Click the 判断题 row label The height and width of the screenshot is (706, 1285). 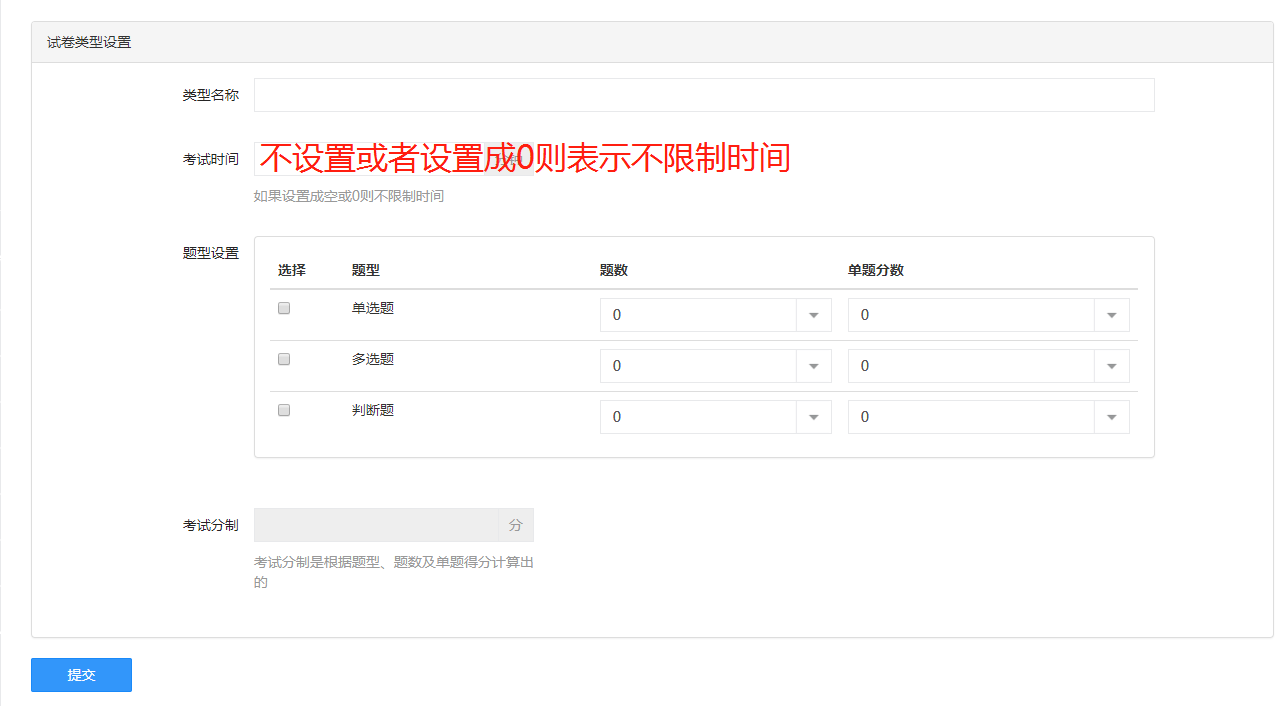point(373,410)
